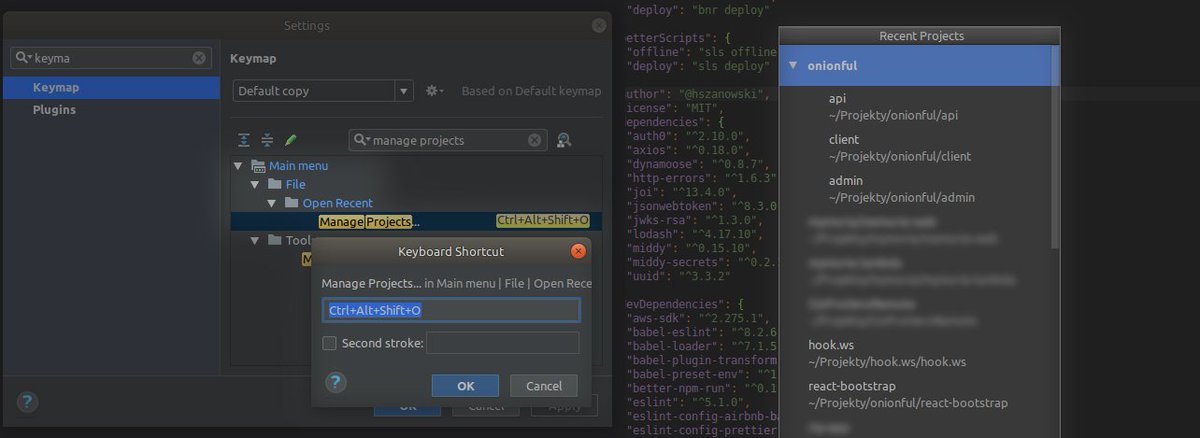1200x438 pixels.
Task: Open the admin project in Recent Projects
Action: click(x=915, y=189)
